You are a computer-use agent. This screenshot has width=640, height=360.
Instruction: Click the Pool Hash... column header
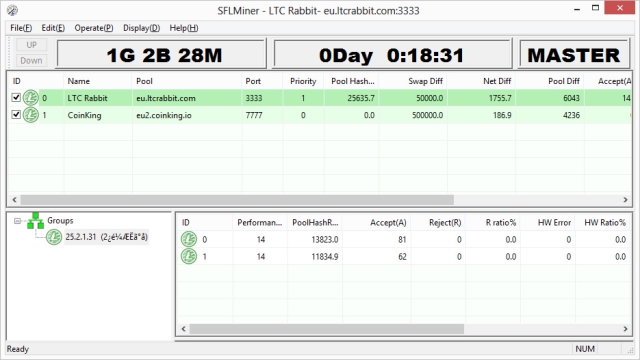coord(351,81)
